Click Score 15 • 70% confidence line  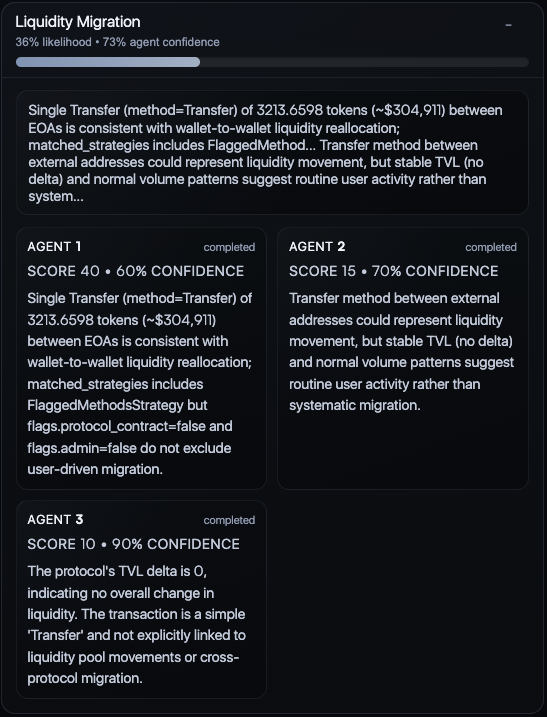click(393, 271)
